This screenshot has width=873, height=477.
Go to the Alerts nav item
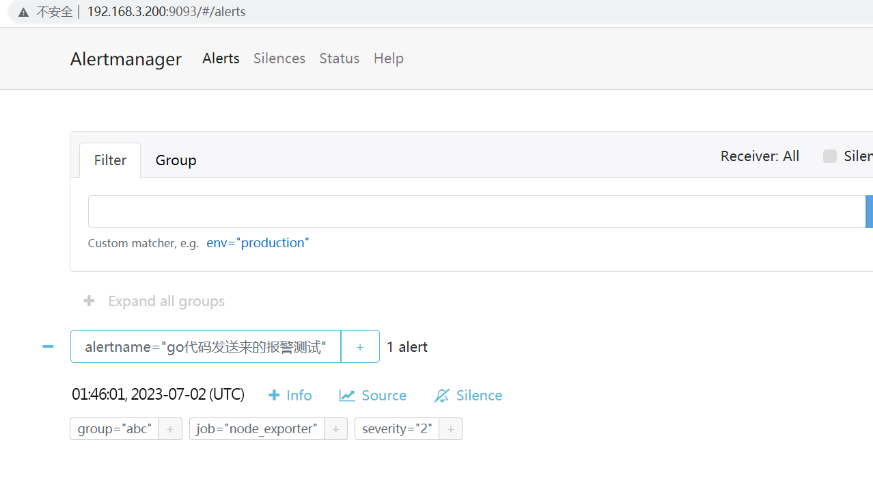point(221,58)
